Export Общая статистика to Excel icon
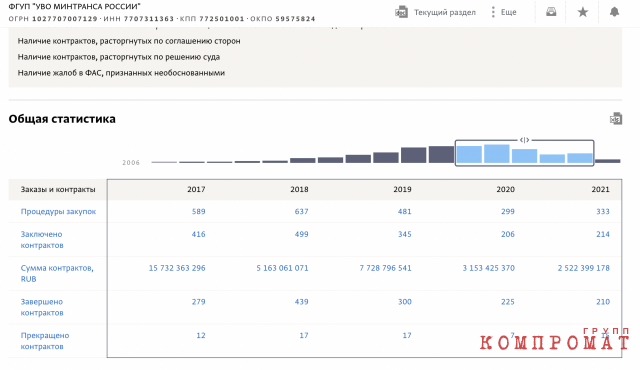This screenshot has height=370, width=640. 616,119
